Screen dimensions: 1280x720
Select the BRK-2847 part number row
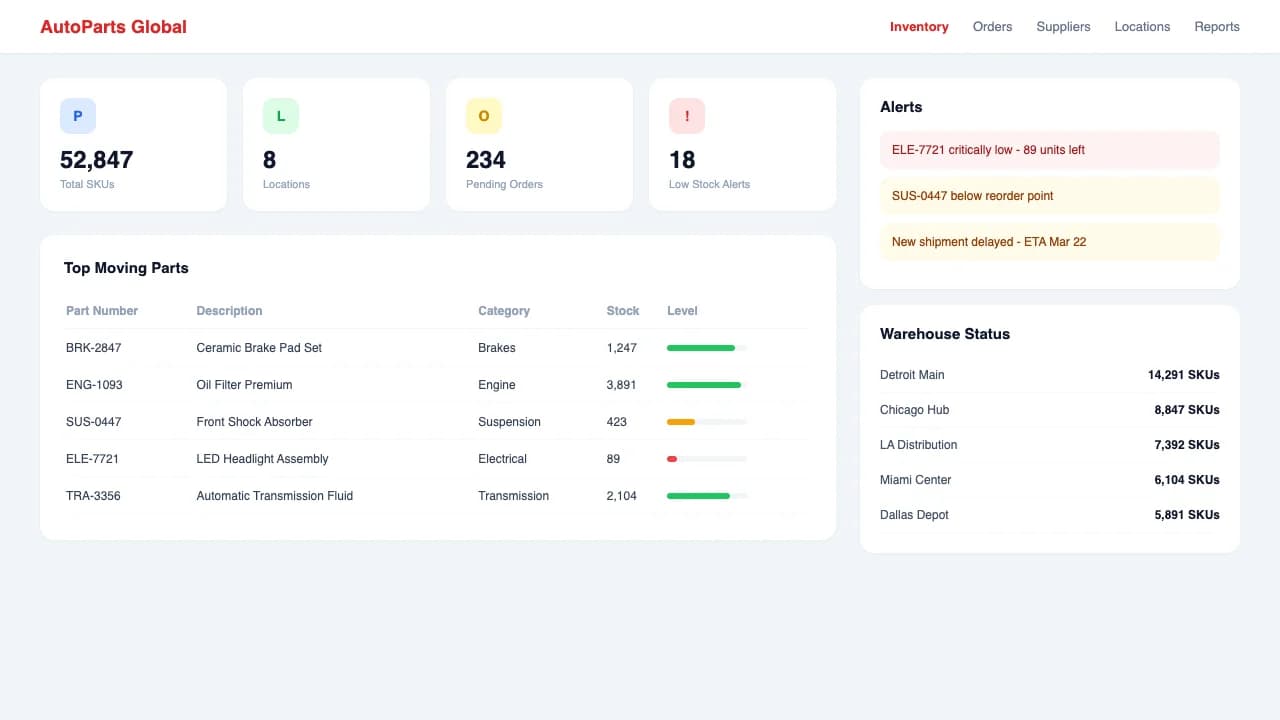pyautogui.click(x=94, y=348)
